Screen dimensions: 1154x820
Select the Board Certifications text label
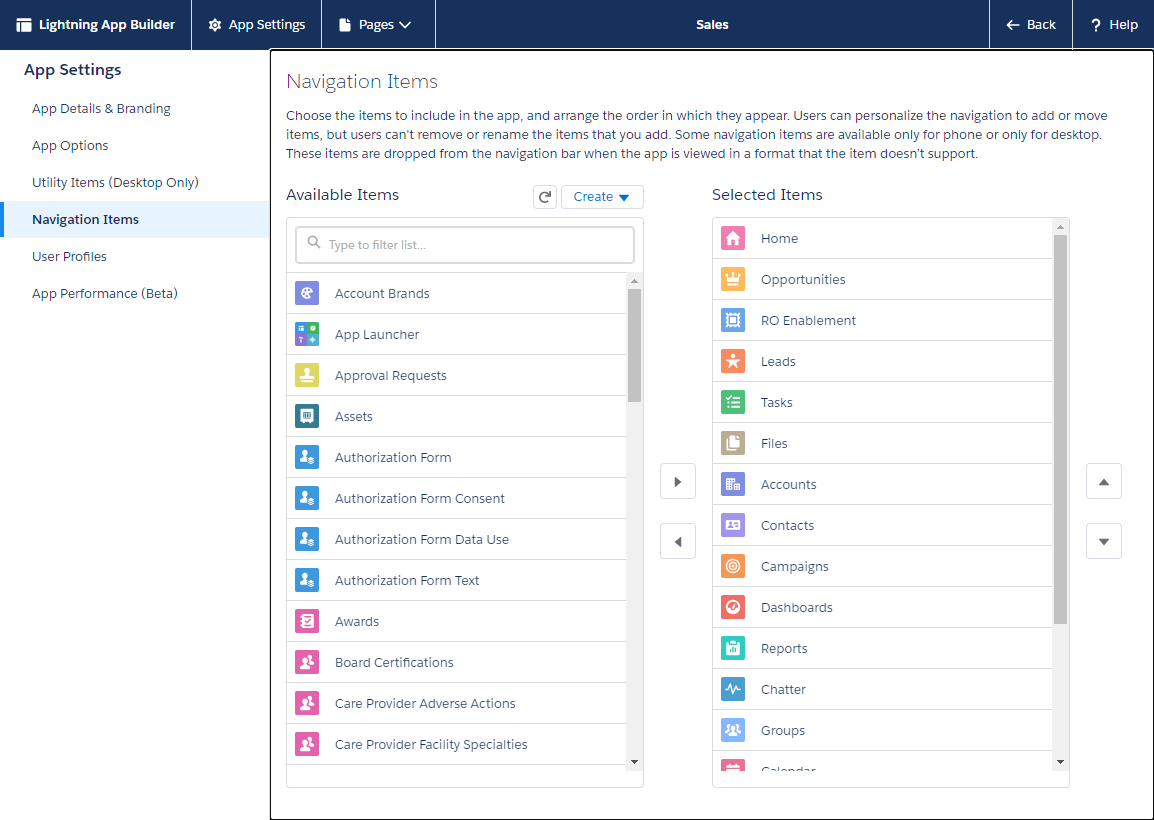click(394, 662)
